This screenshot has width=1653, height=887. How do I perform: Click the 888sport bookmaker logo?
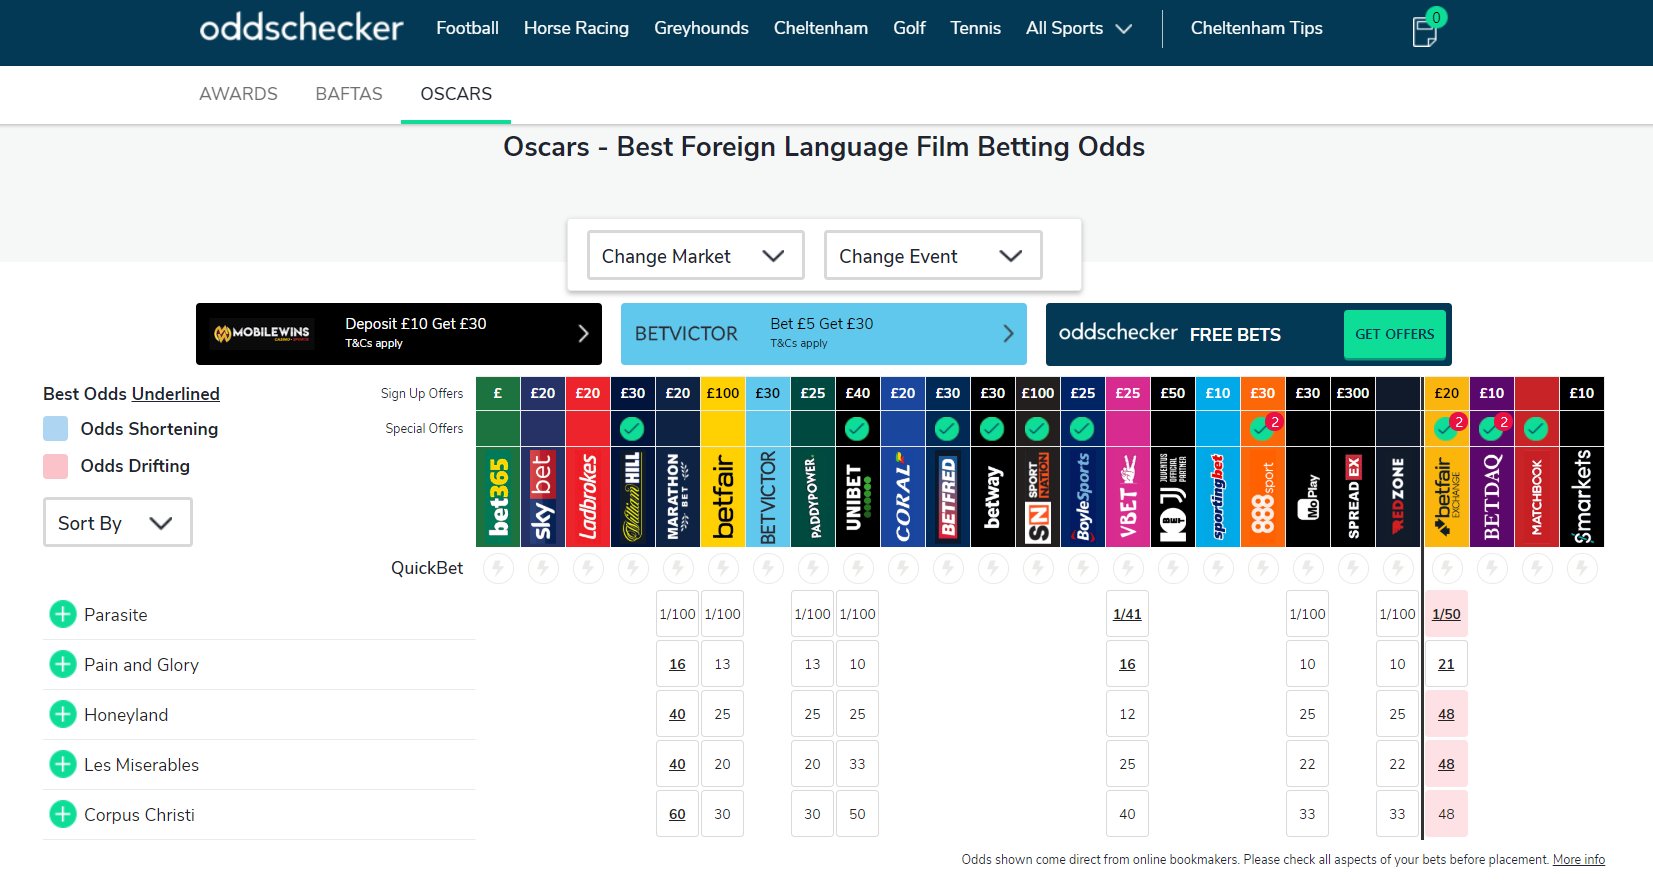[1263, 497]
